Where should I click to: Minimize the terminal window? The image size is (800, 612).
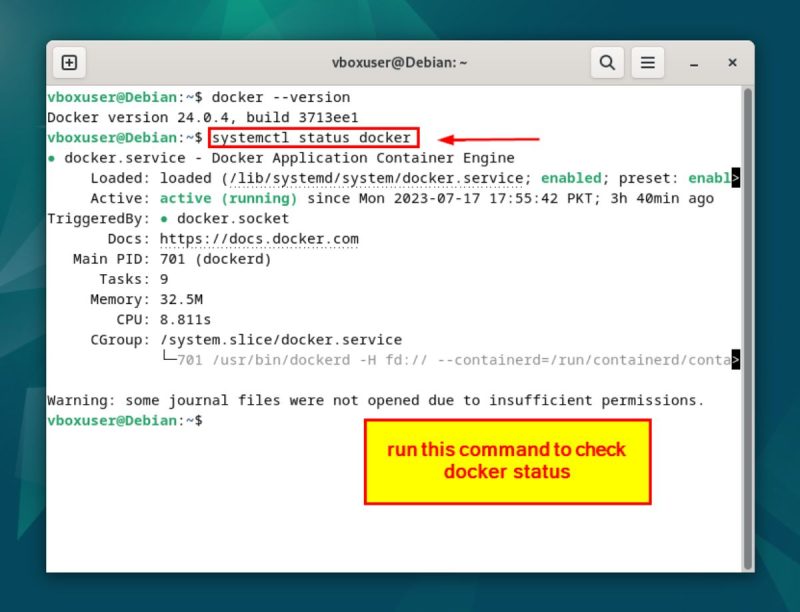tap(692, 62)
